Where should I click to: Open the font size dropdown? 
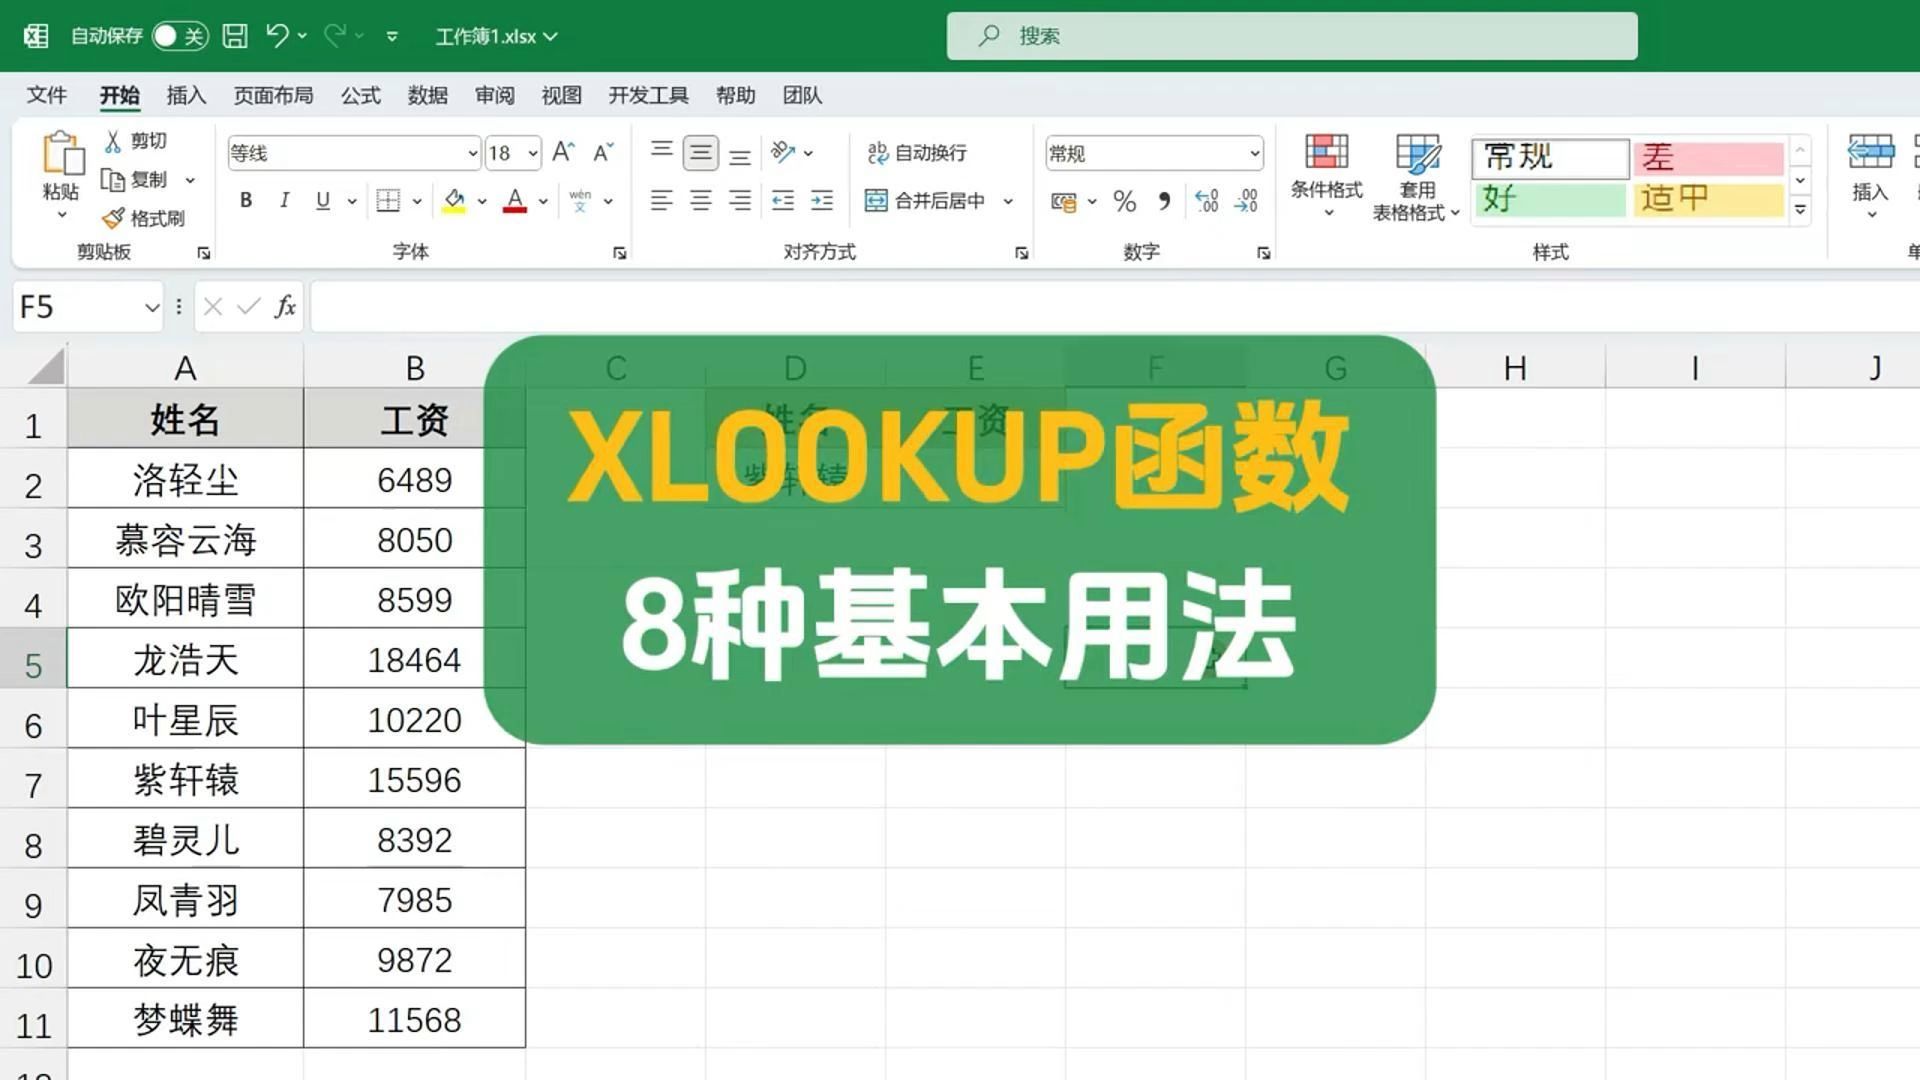pyautogui.click(x=533, y=153)
